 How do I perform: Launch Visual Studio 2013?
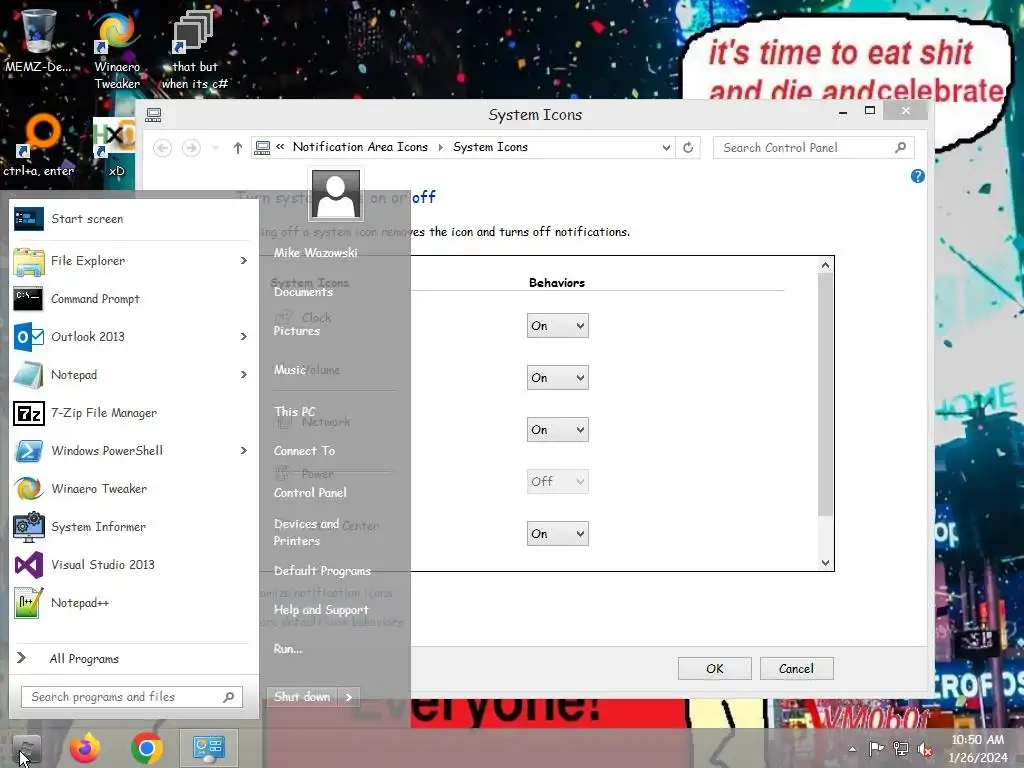tap(131, 565)
